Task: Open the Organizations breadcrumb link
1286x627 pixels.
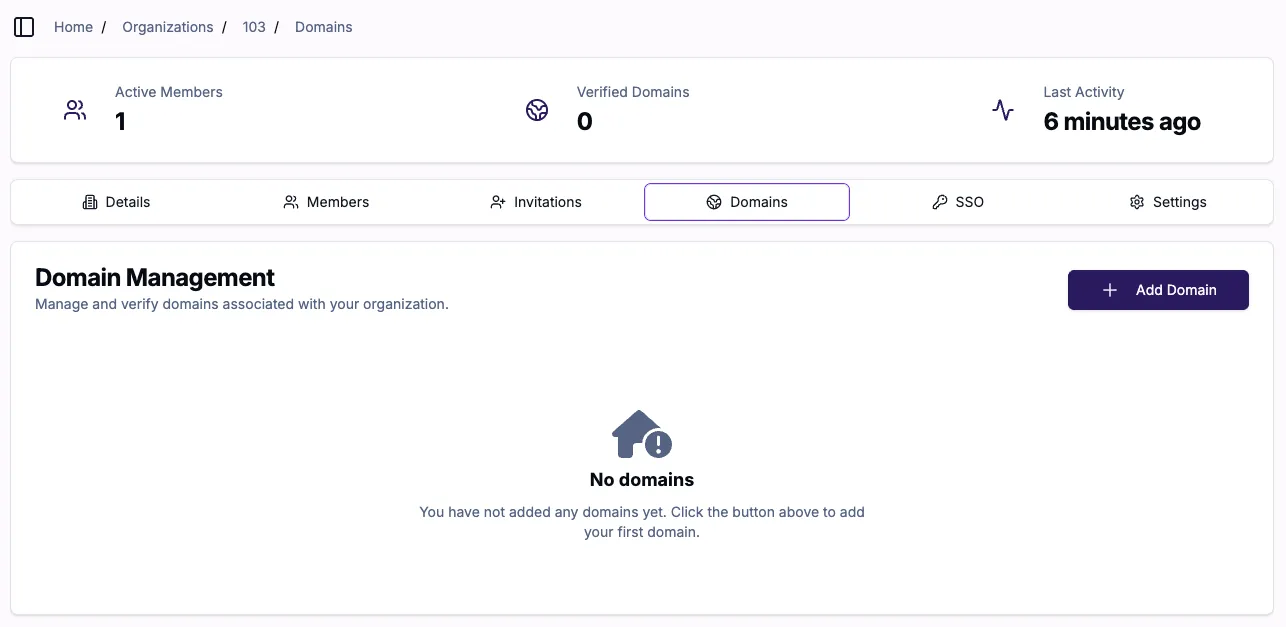Action: click(x=168, y=27)
